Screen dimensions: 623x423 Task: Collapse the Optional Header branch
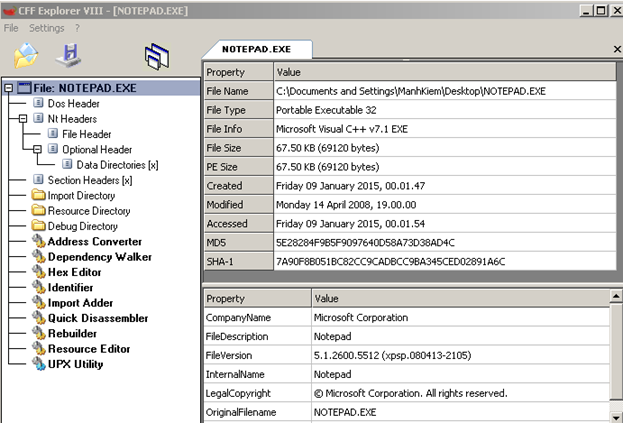point(37,150)
